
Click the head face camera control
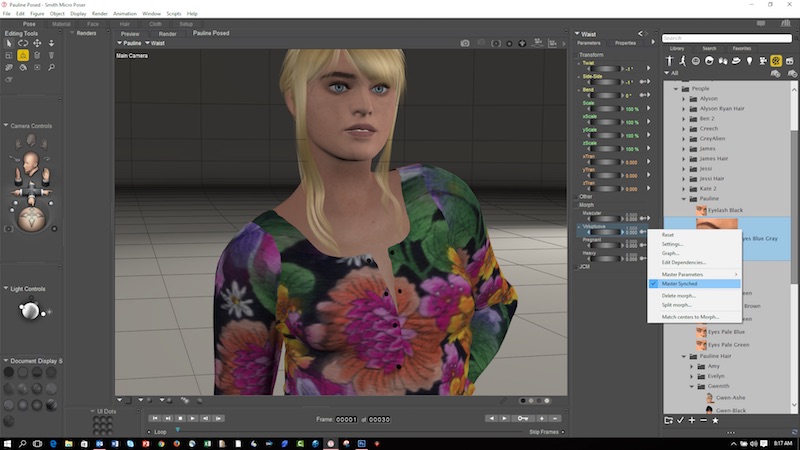coord(31,163)
